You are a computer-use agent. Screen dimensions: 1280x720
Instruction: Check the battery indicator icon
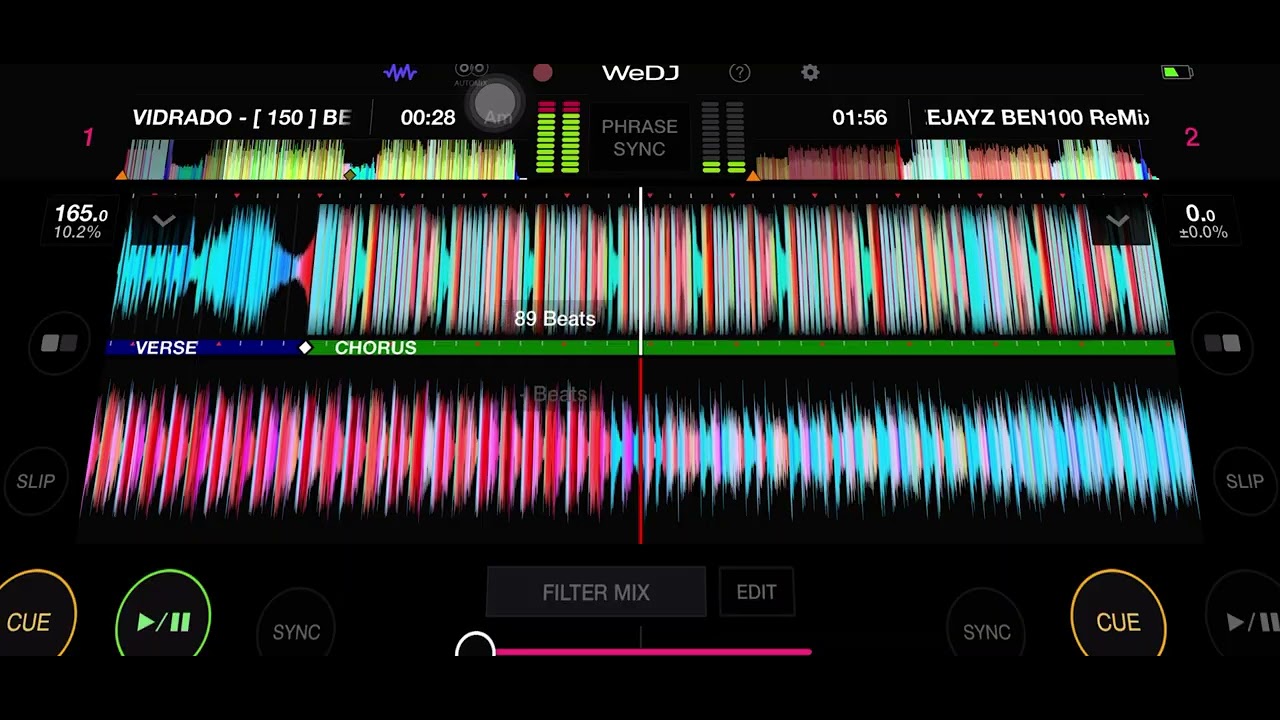tap(1177, 72)
